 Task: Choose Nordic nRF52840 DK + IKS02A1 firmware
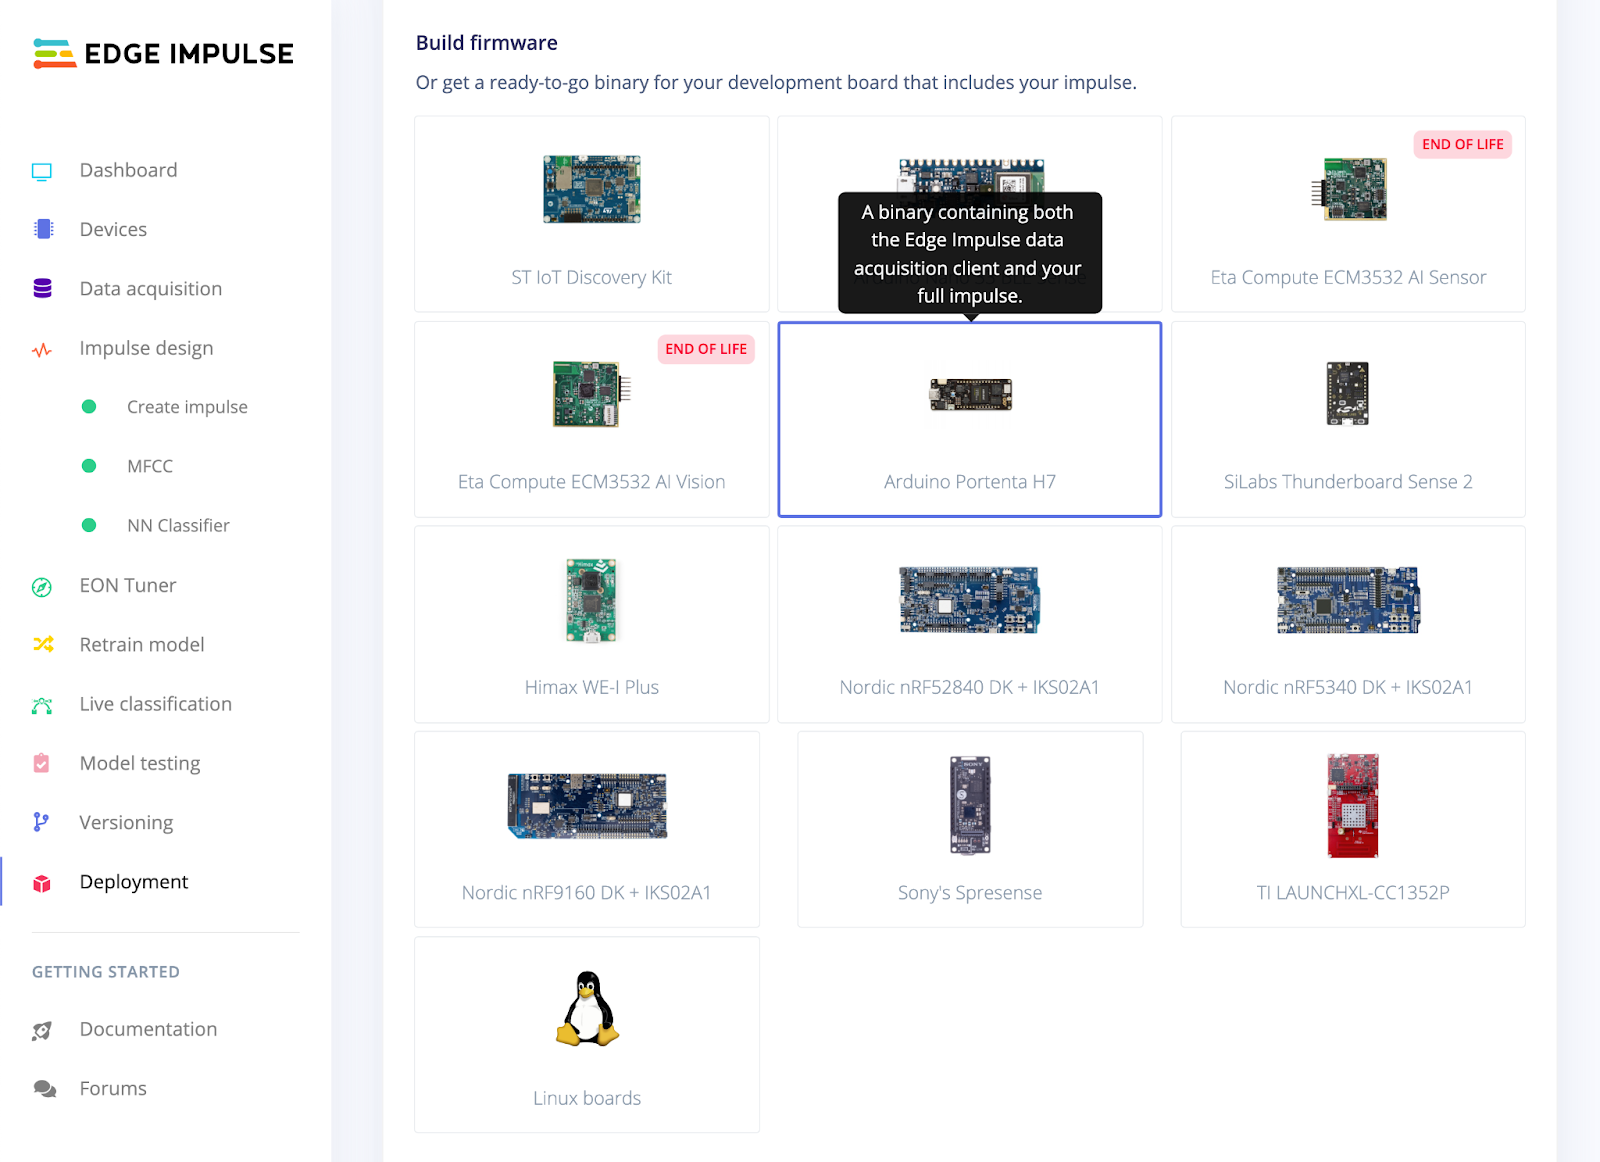(x=970, y=624)
